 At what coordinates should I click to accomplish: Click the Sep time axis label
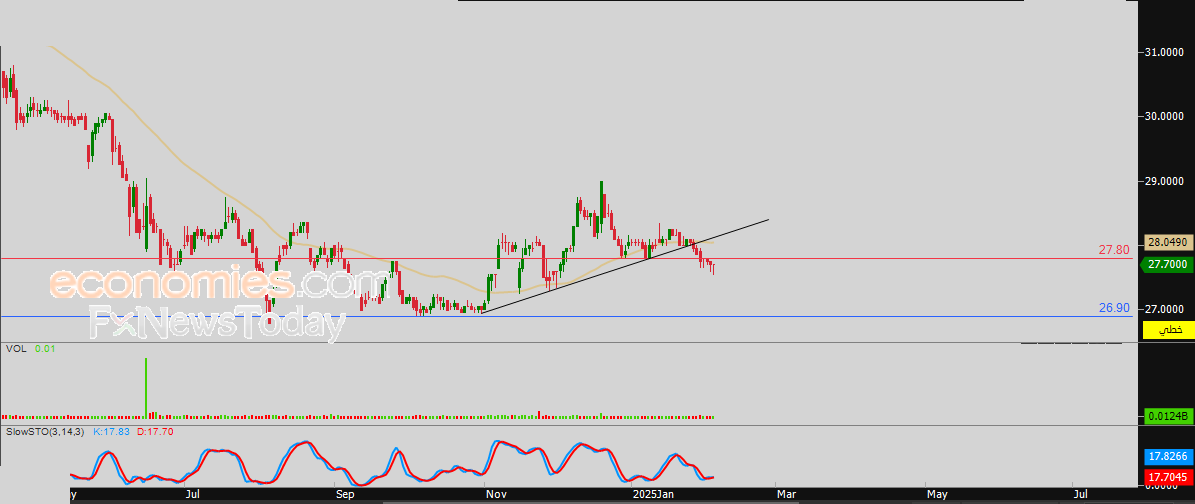(345, 495)
